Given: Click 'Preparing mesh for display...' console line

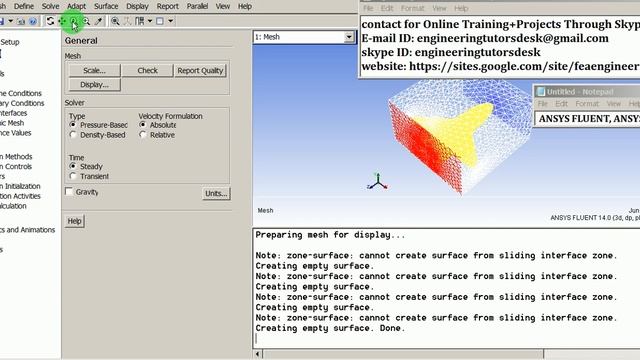Looking at the screenshot, I should click(x=330, y=235).
